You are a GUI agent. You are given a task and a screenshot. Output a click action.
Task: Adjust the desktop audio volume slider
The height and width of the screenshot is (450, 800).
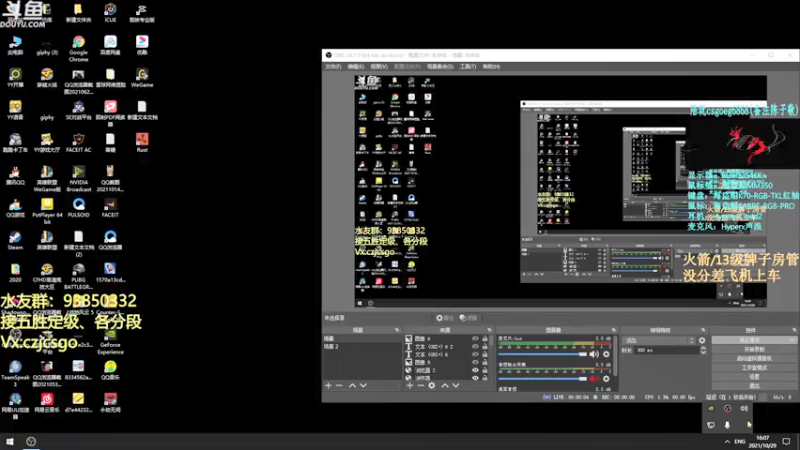[x=542, y=379]
